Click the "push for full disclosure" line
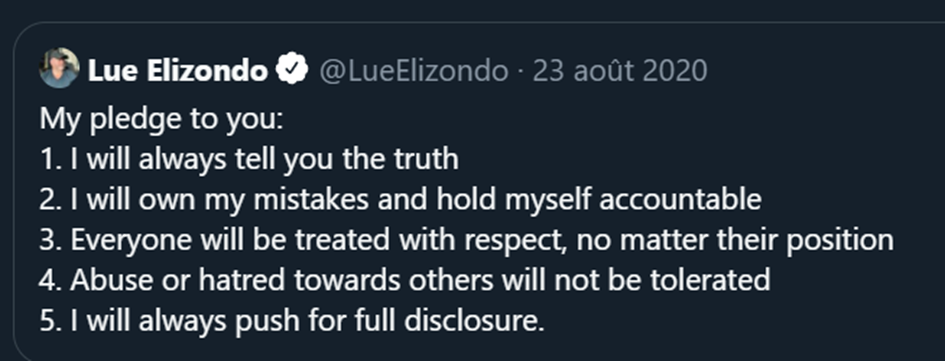 292,321
